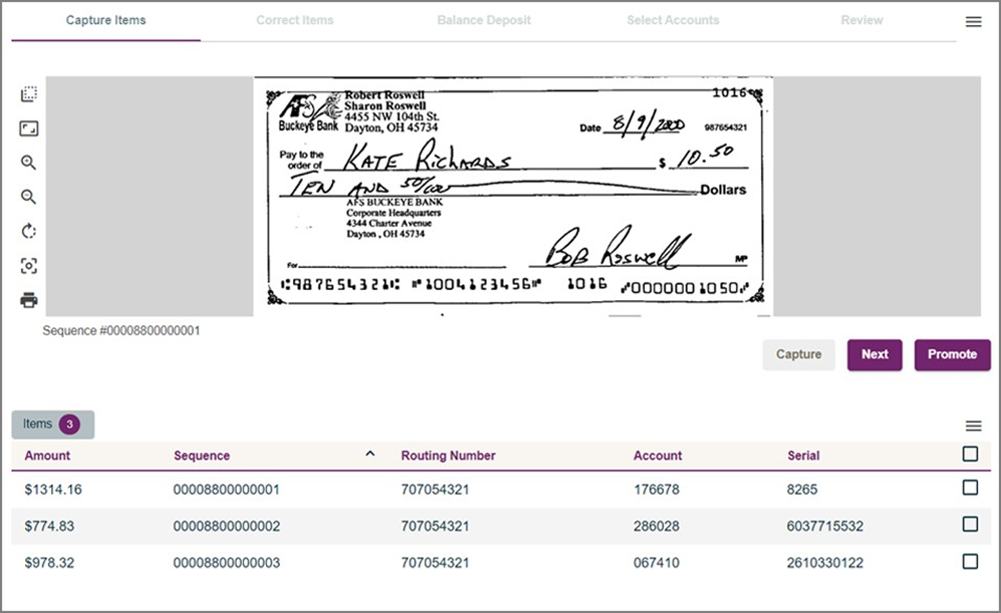Click the fit-to-screen aspect ratio icon
Image resolution: width=1001 pixels, height=613 pixels.
(29, 129)
